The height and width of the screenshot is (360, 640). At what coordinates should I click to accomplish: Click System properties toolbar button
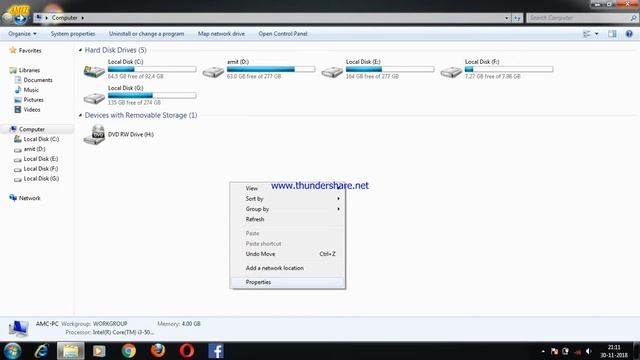73,34
